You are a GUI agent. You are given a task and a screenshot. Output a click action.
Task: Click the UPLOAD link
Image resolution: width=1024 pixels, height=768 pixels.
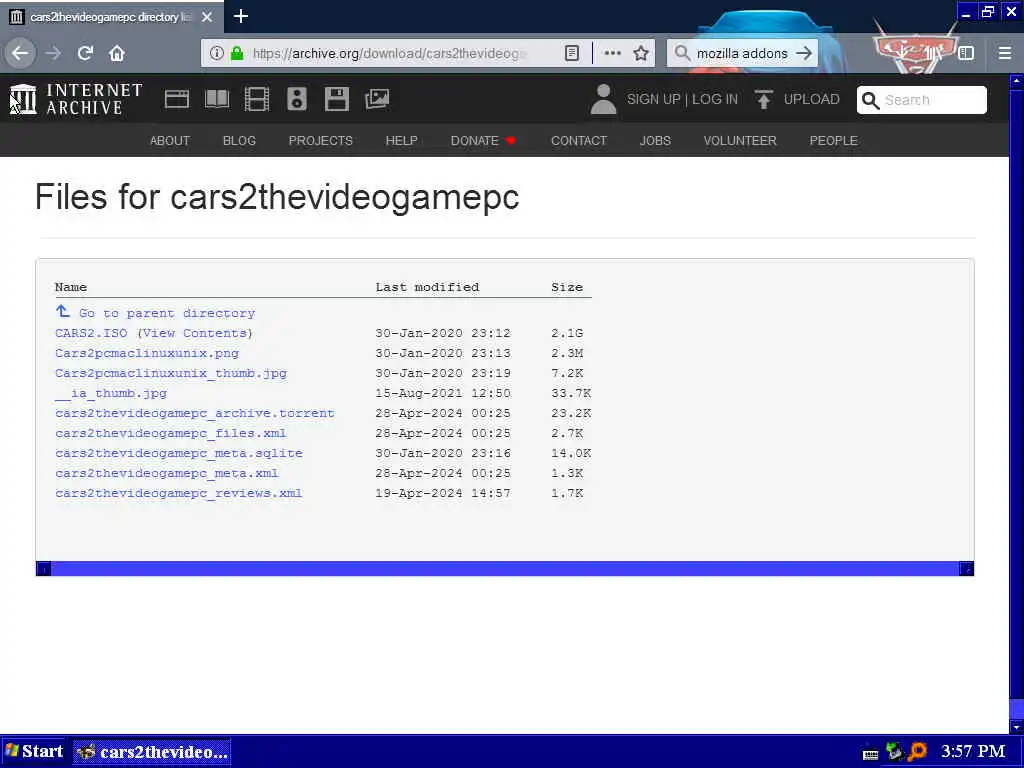tap(812, 99)
